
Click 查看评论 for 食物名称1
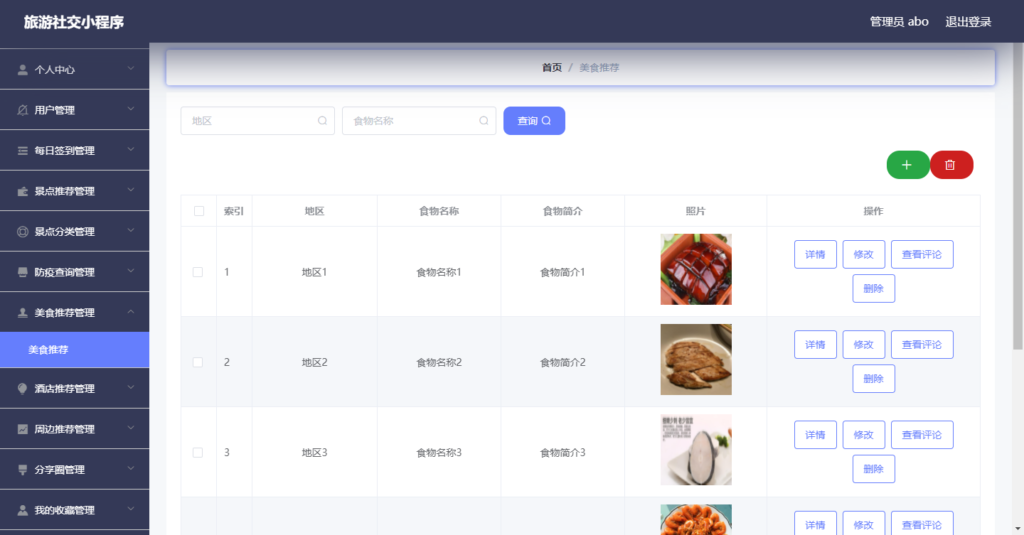click(922, 255)
